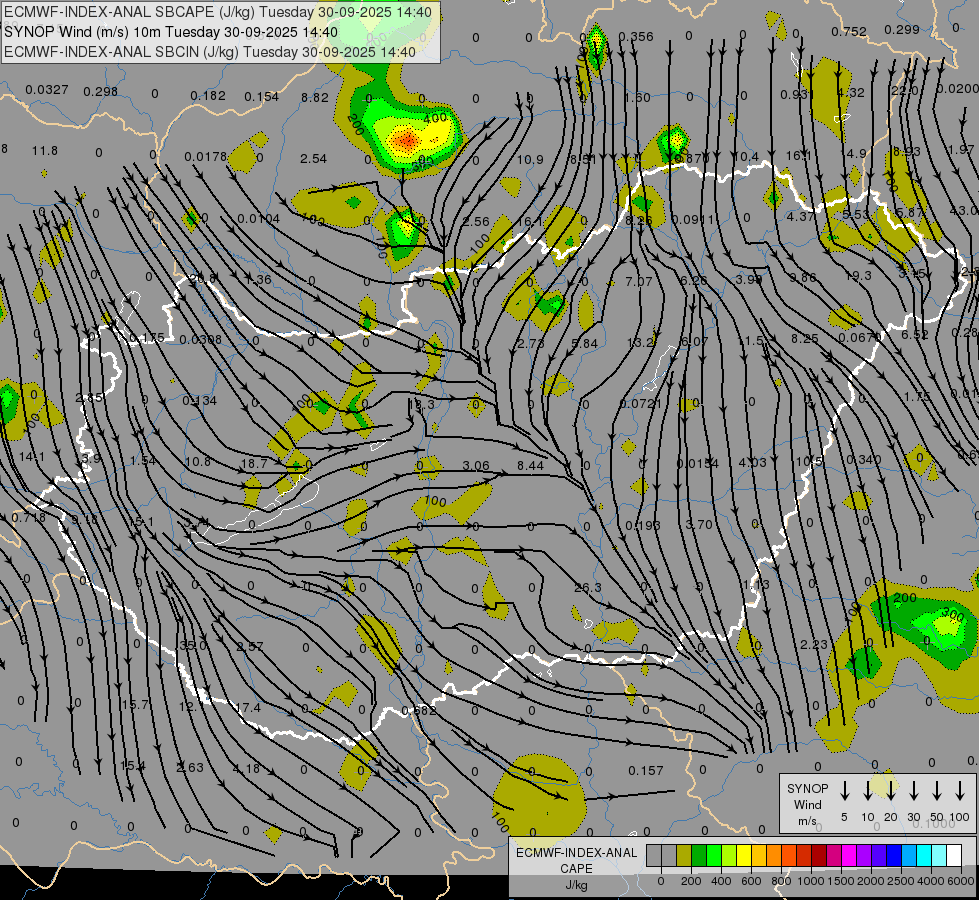Click the 6000 tick label in CAPE legend

[x=960, y=881]
